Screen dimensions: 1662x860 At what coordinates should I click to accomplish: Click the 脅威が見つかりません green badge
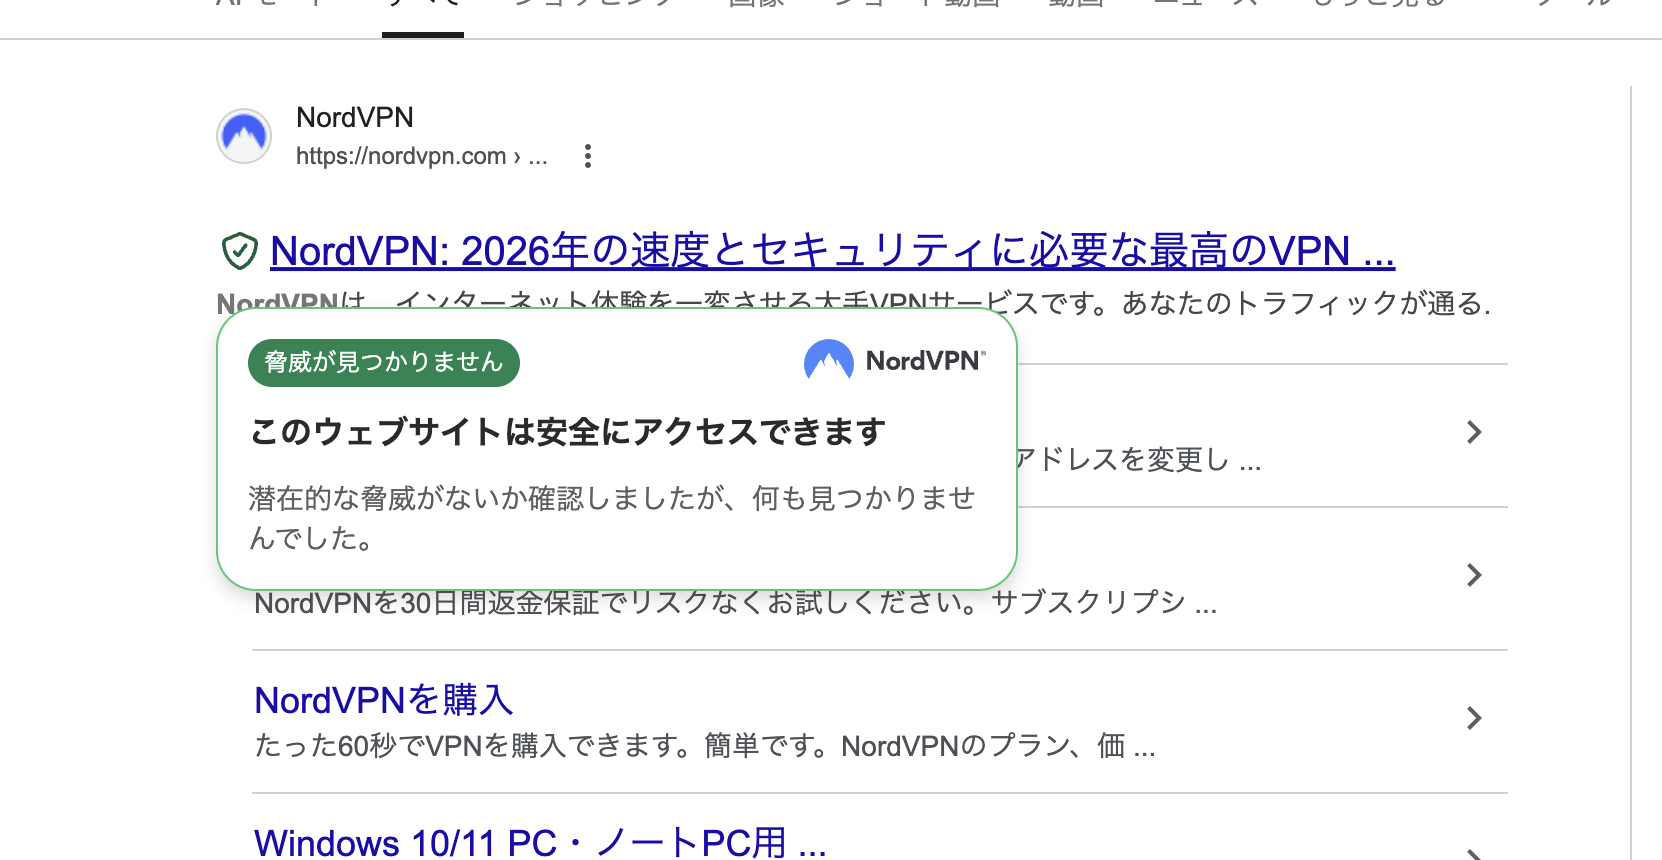pos(384,362)
